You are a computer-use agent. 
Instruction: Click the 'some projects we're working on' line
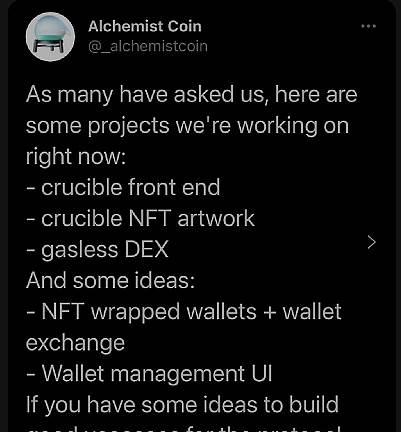click(x=187, y=126)
